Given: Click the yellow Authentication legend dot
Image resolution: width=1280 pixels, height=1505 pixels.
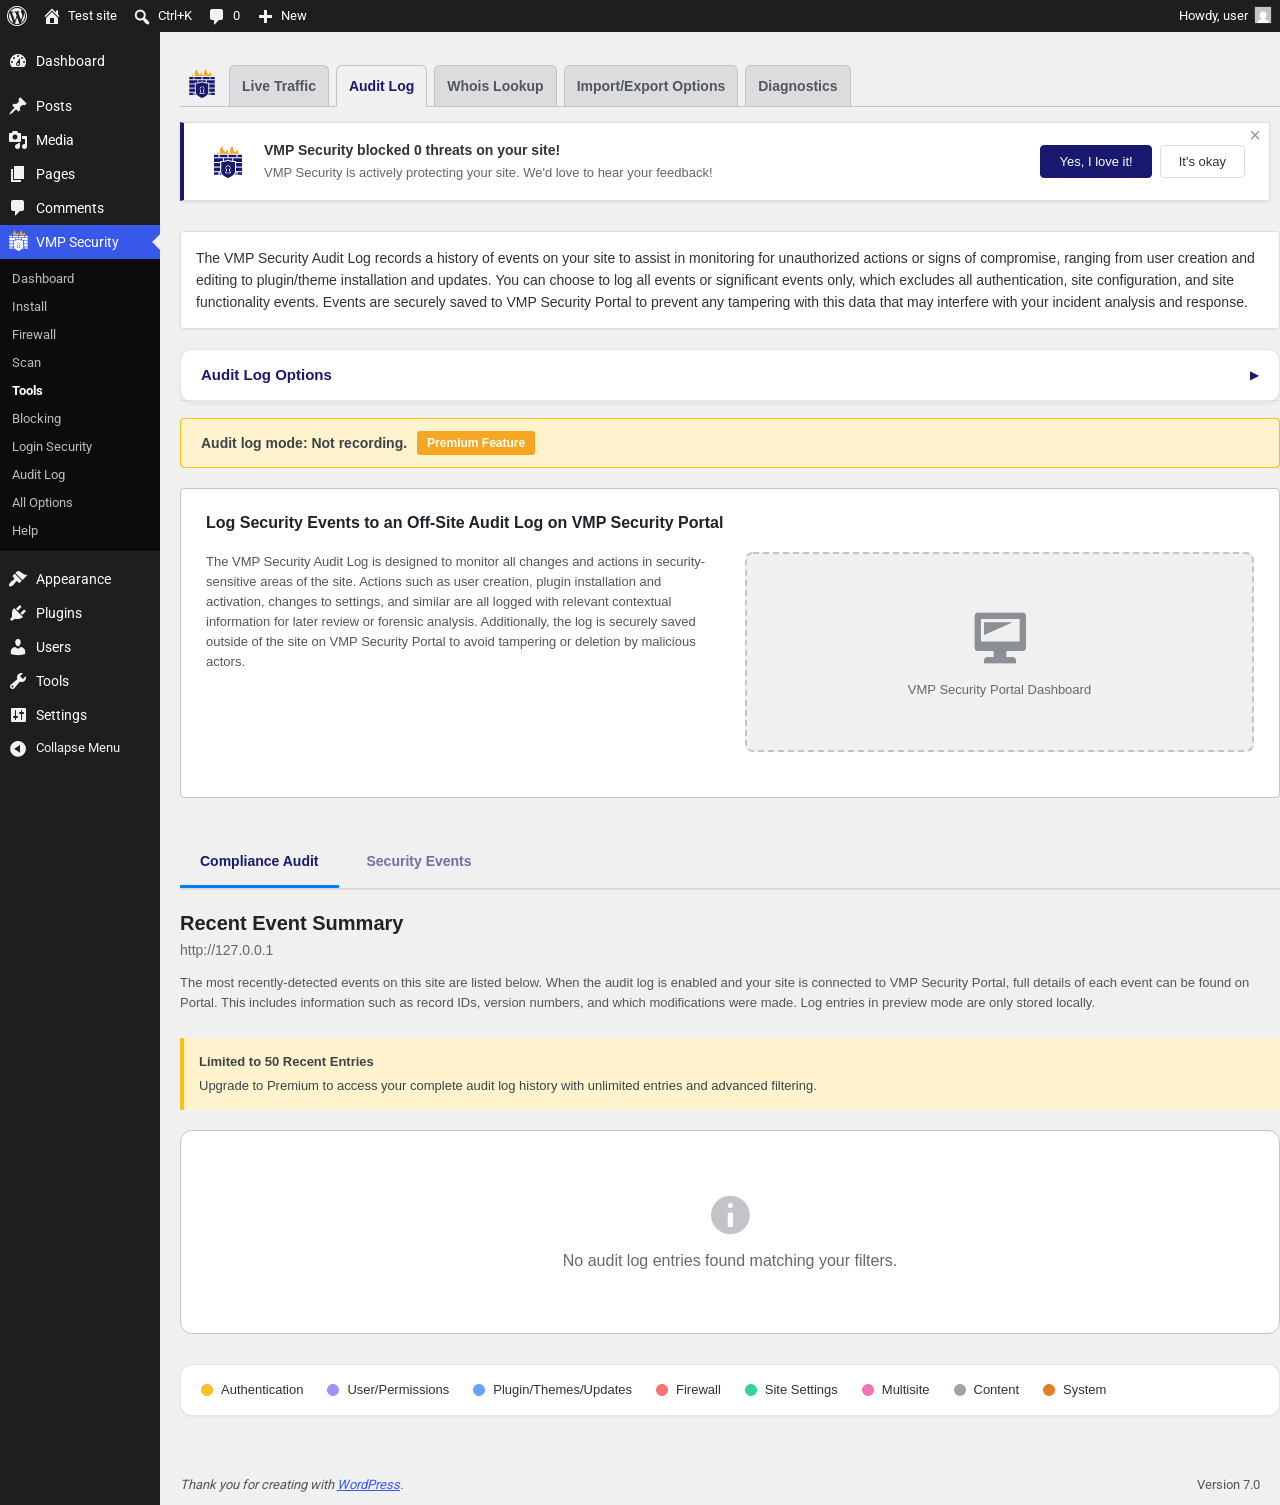Looking at the screenshot, I should coord(207,1390).
